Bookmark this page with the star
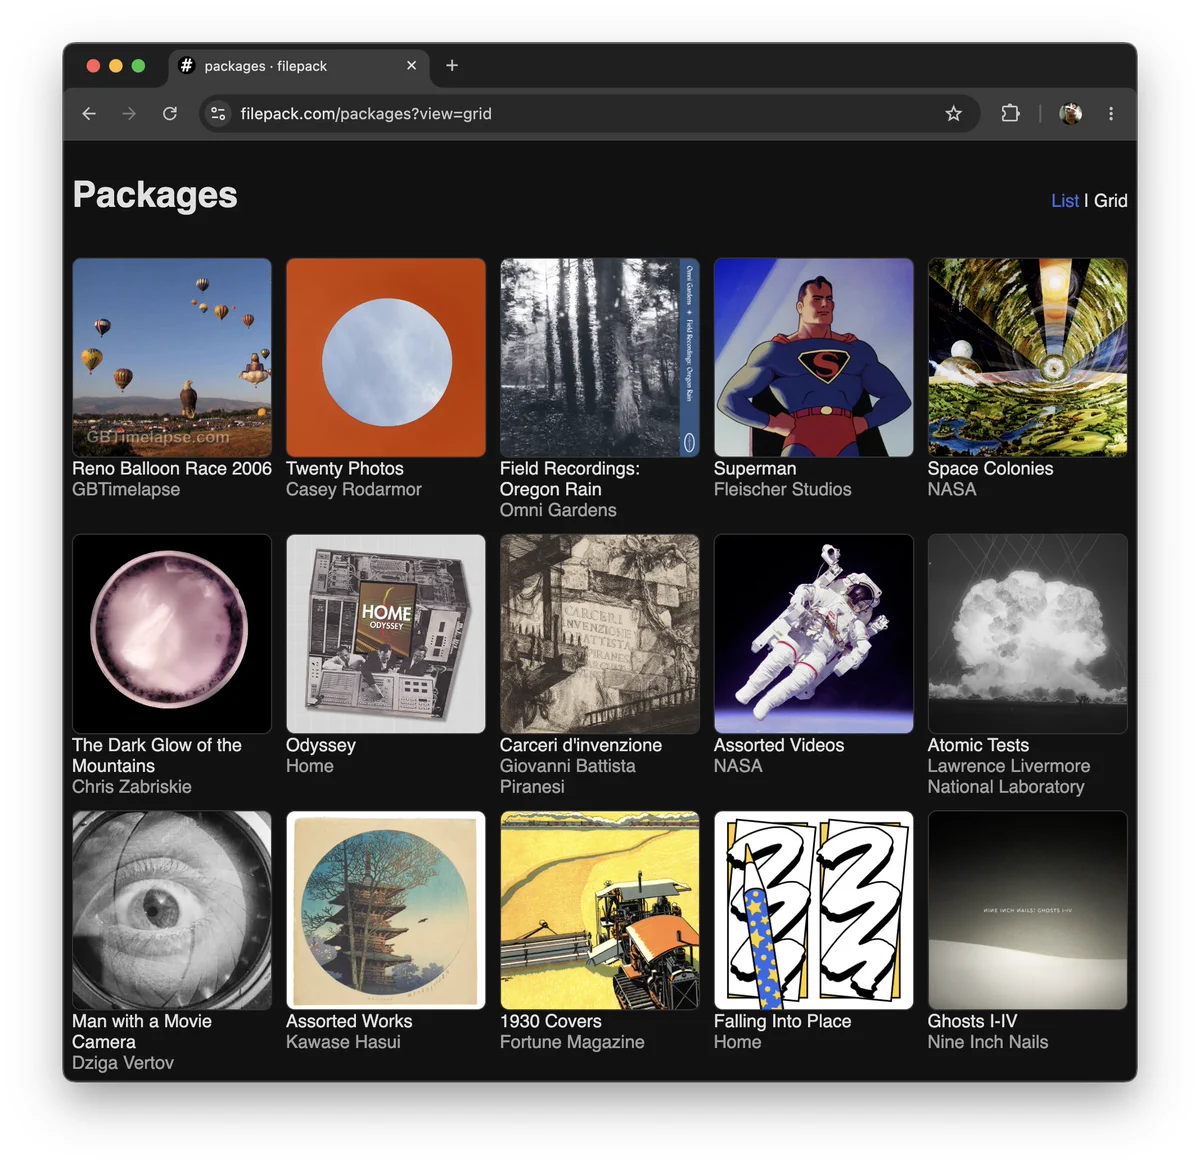 pos(954,114)
